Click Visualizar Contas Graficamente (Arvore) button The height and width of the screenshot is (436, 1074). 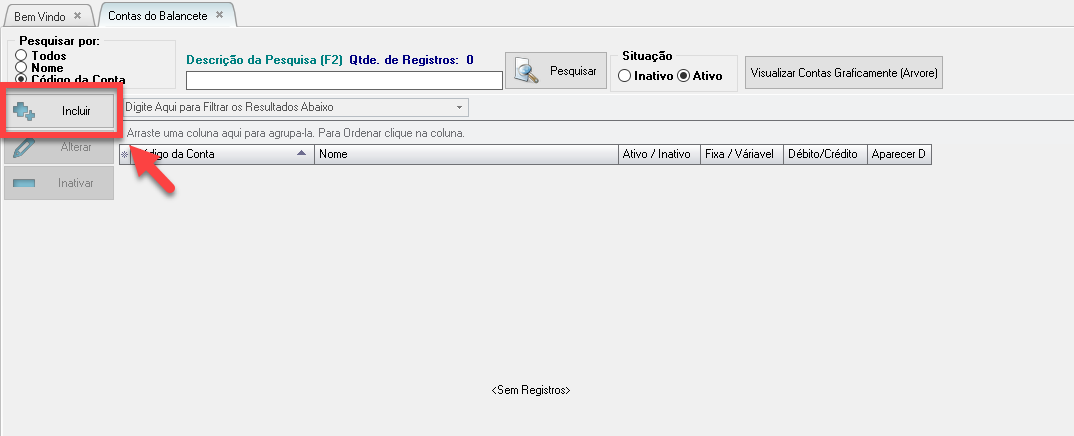(845, 73)
